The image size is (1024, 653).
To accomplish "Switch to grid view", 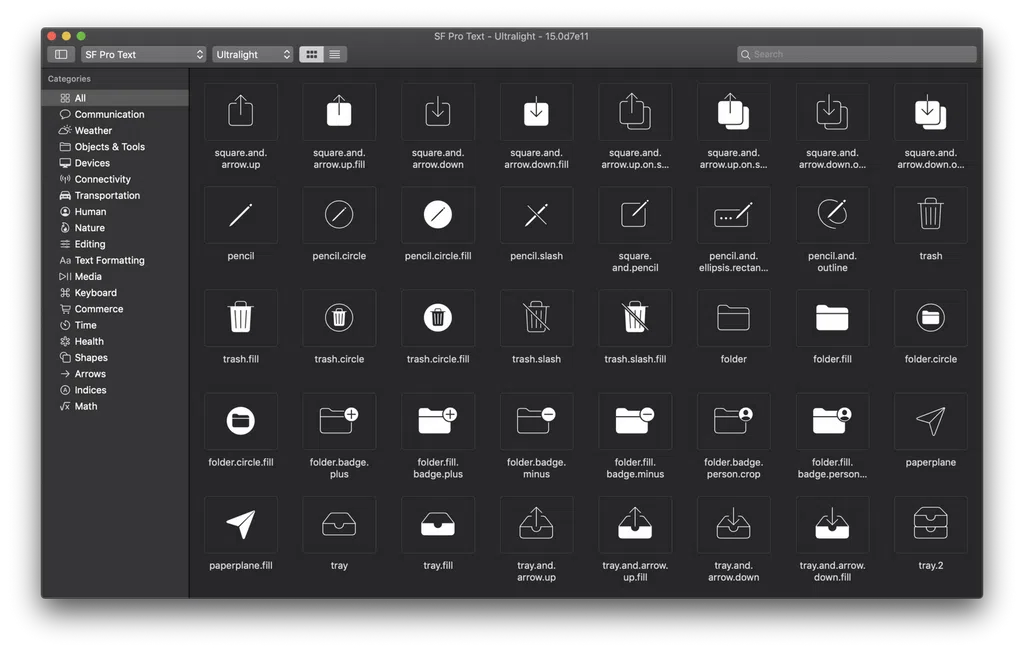I will pyautogui.click(x=312, y=54).
